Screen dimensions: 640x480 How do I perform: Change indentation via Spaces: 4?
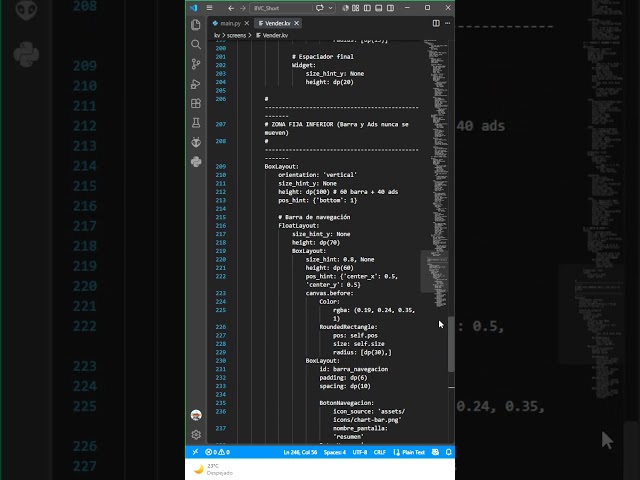[335, 452]
